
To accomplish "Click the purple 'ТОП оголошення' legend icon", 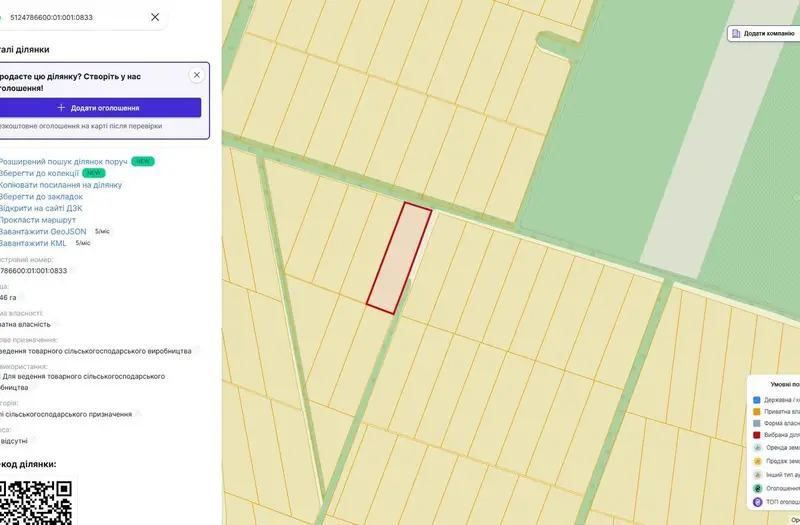I will [x=758, y=502].
